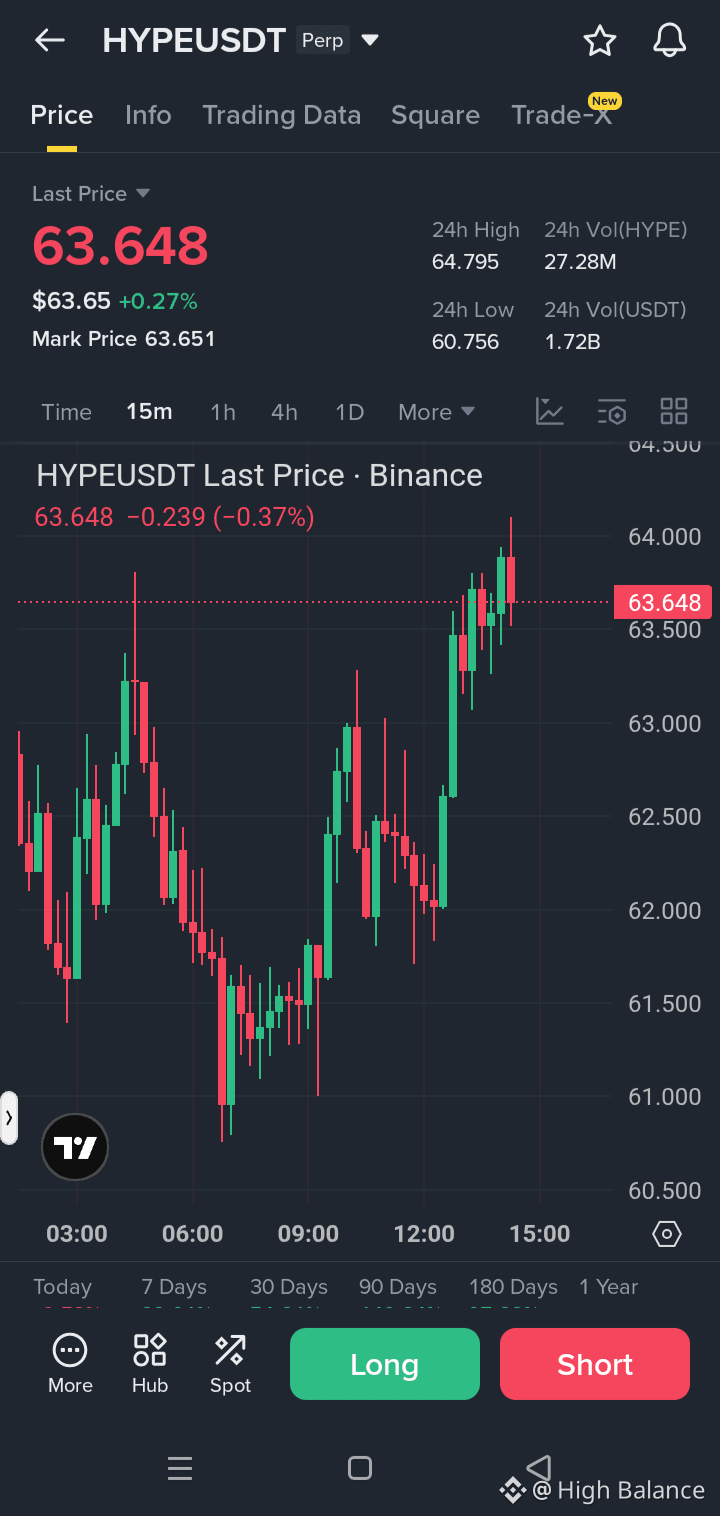This screenshot has height=1516, width=720.
Task: Open the Trading Data tab
Action: pyautogui.click(x=281, y=115)
